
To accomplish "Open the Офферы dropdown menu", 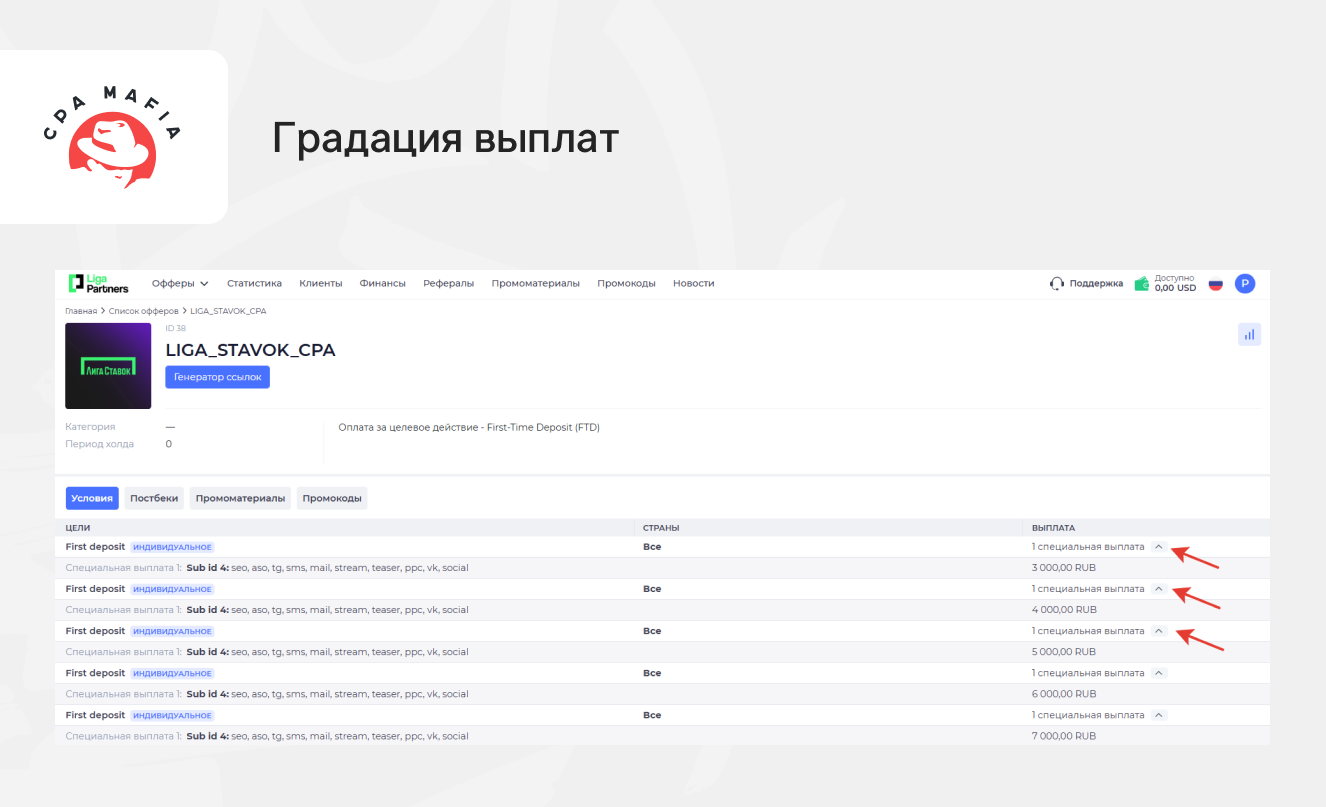I will pos(180,283).
